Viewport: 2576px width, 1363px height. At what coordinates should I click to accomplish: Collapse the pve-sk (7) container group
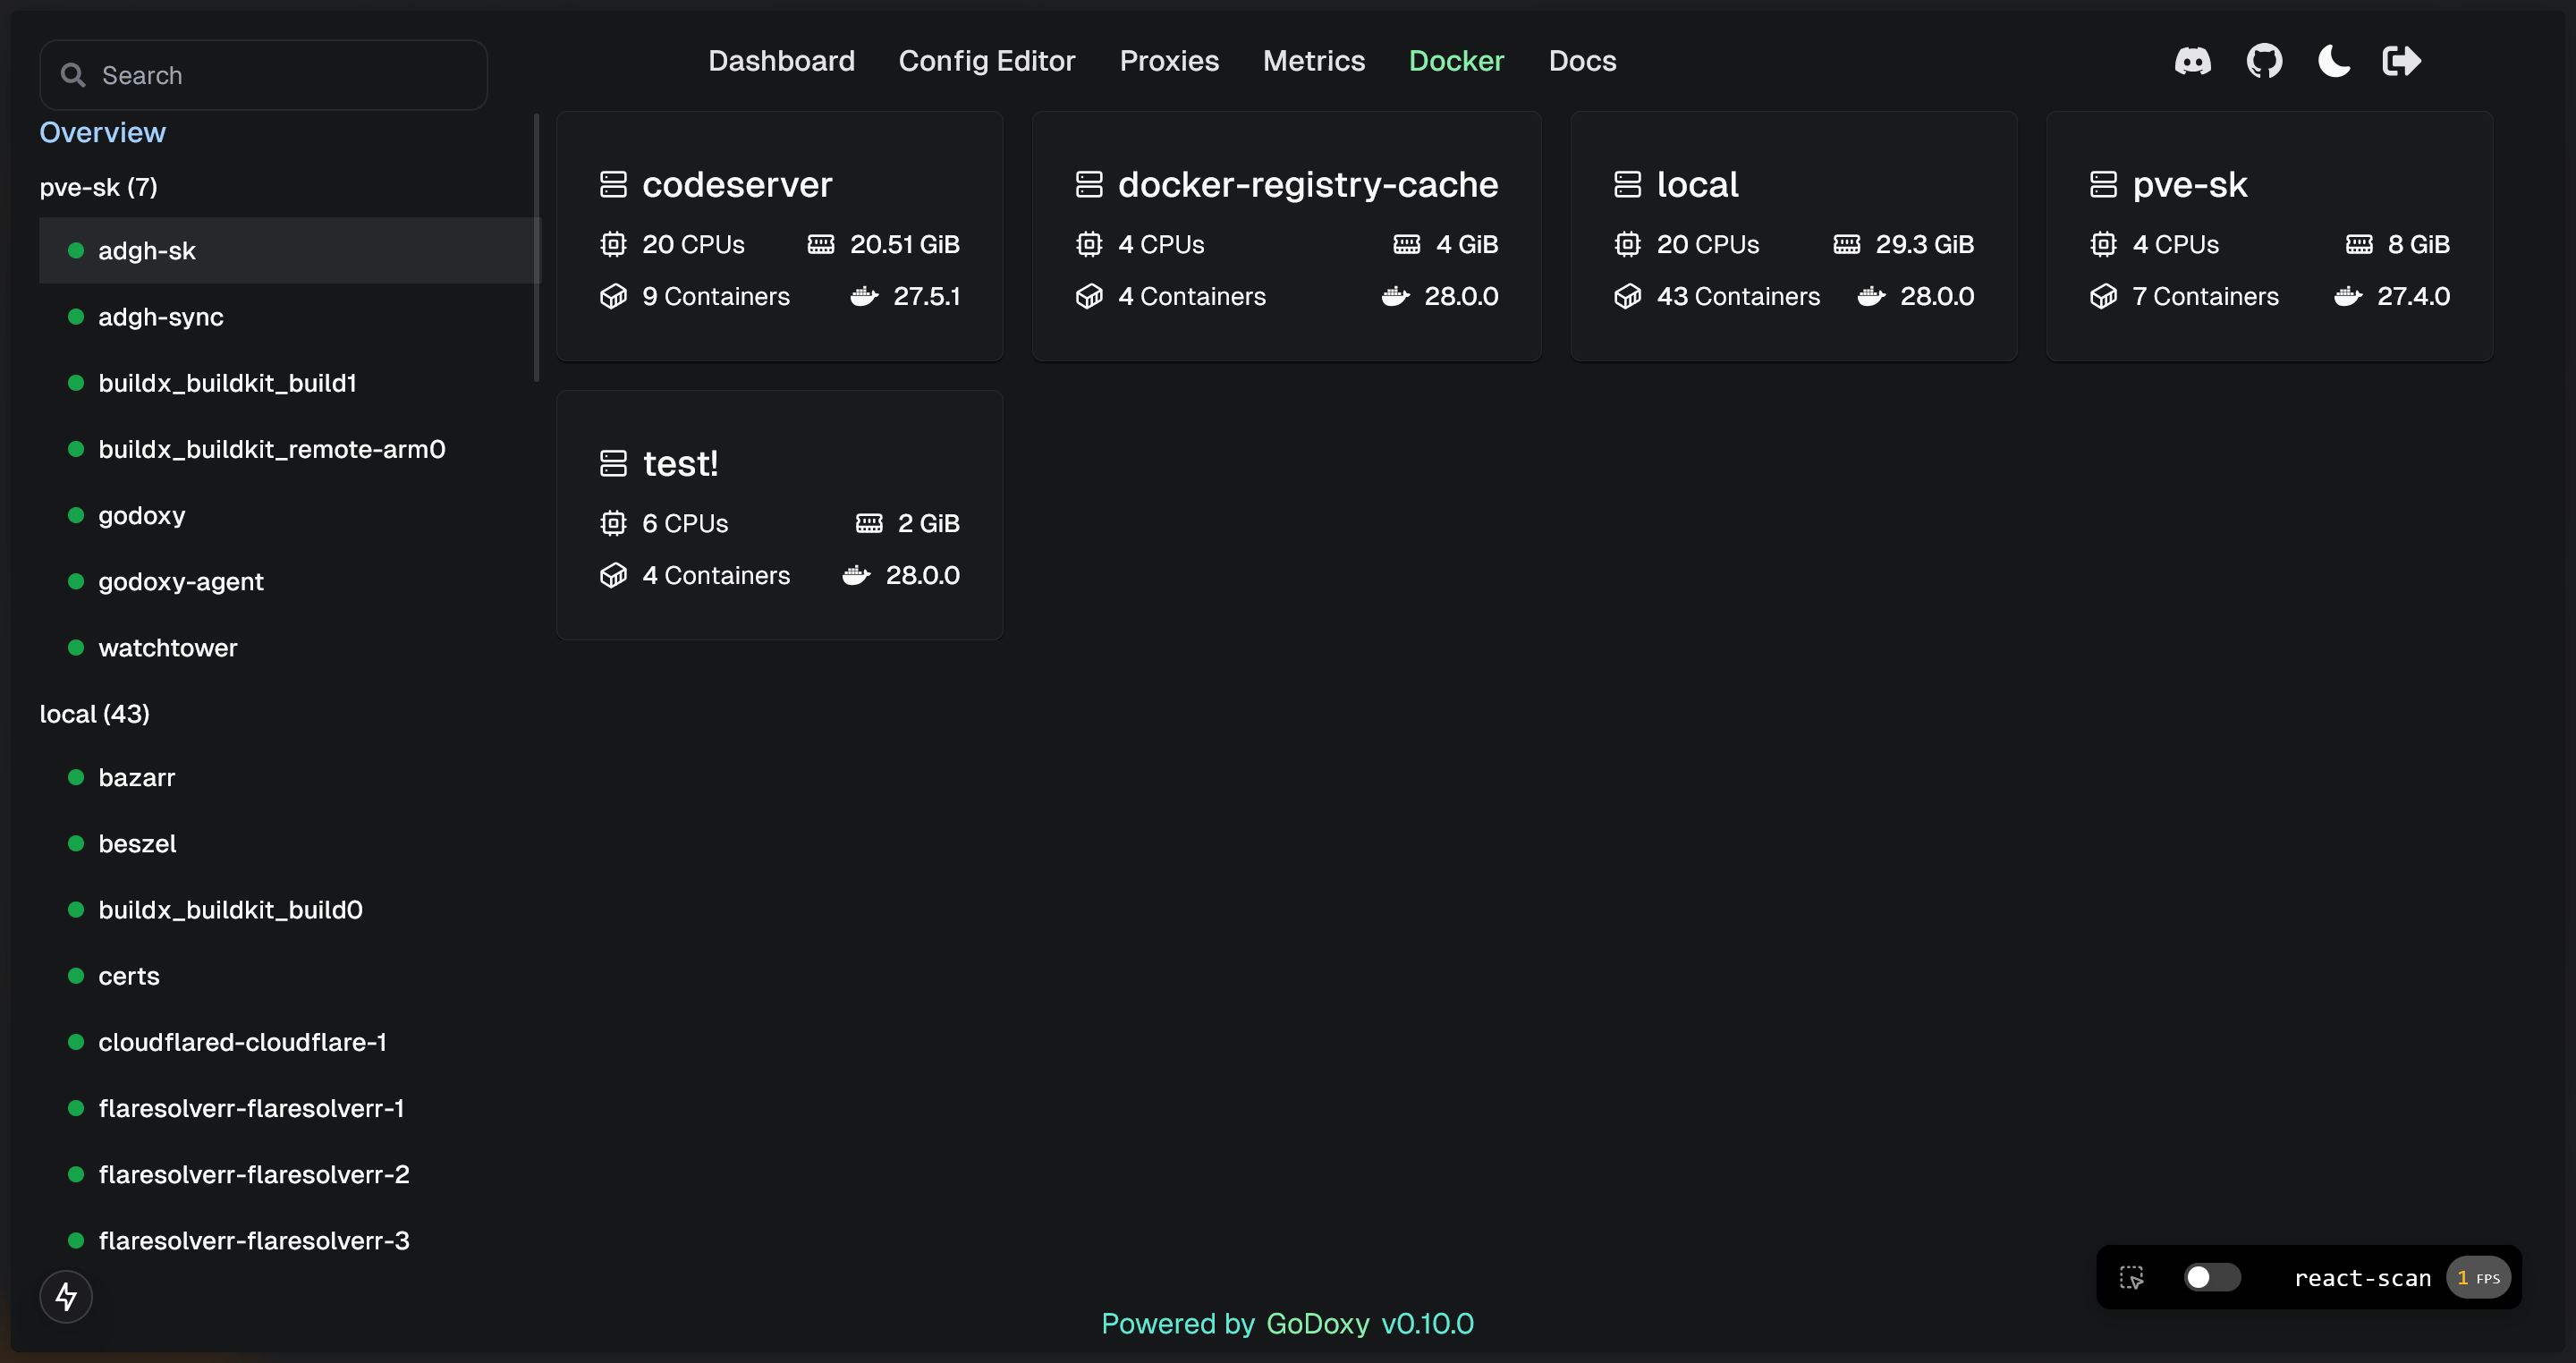[97, 187]
